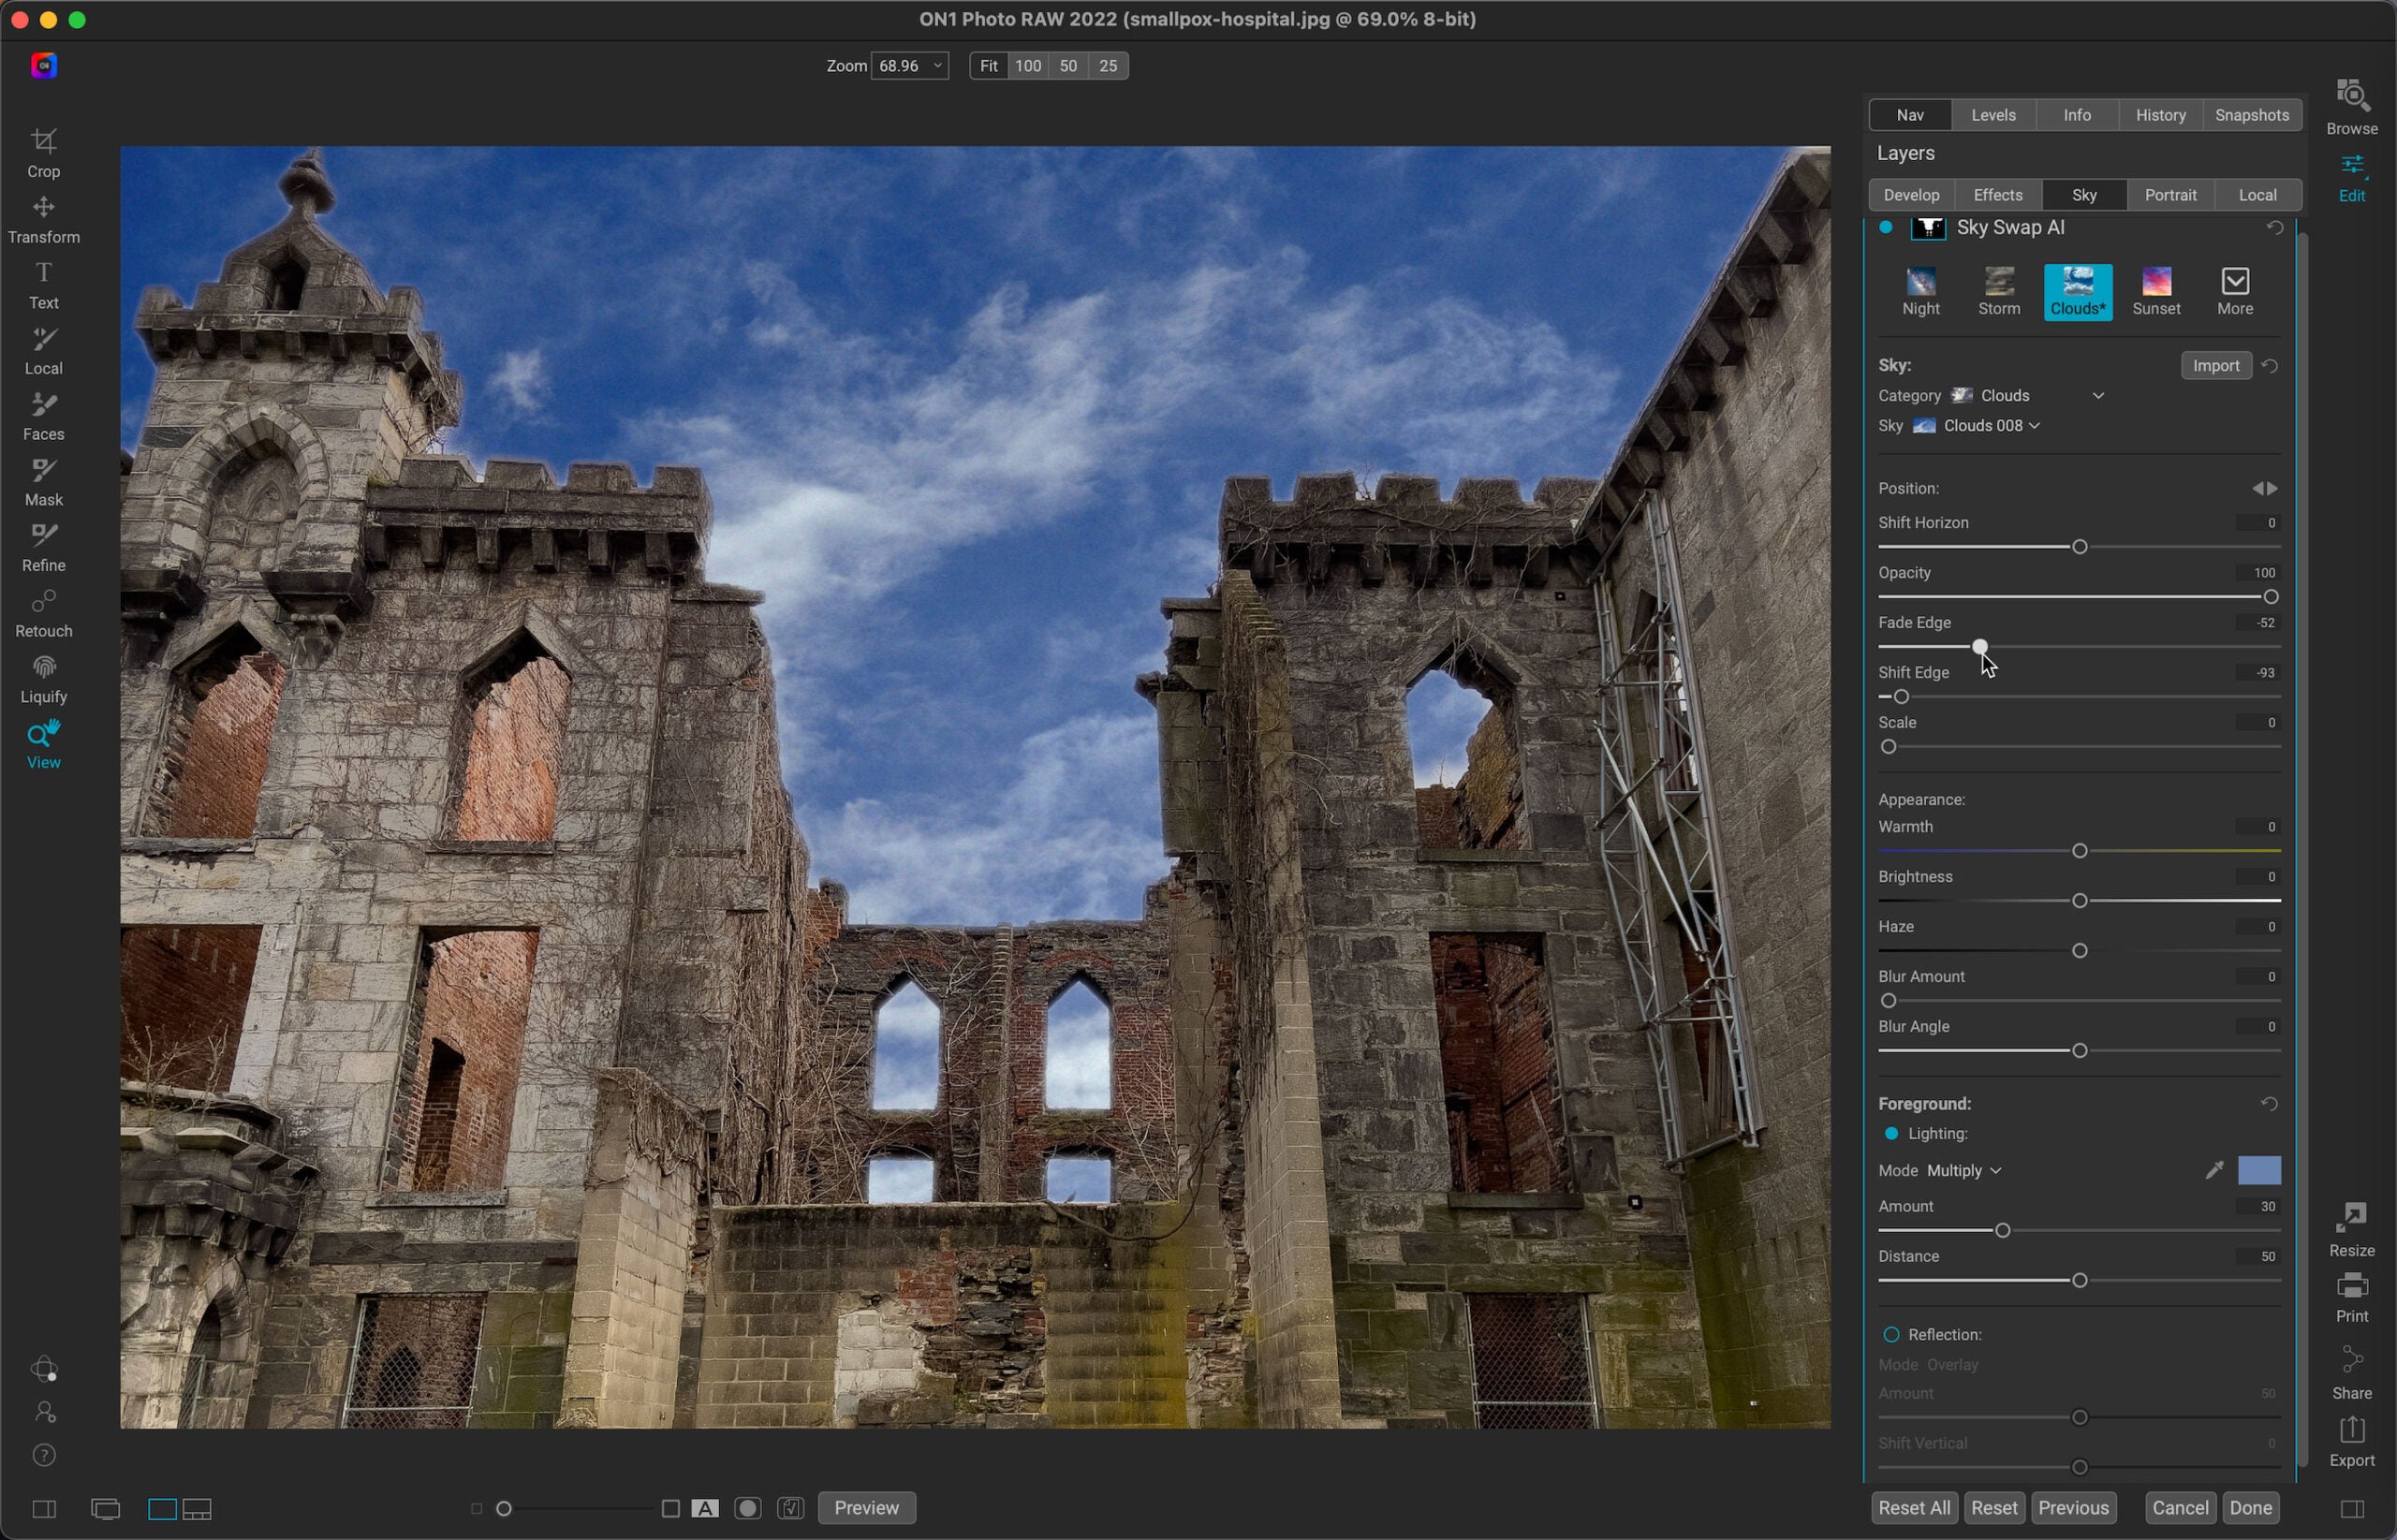Image resolution: width=2397 pixels, height=1540 pixels.
Task: Toggle the Lighting foreground option
Action: tap(1892, 1133)
